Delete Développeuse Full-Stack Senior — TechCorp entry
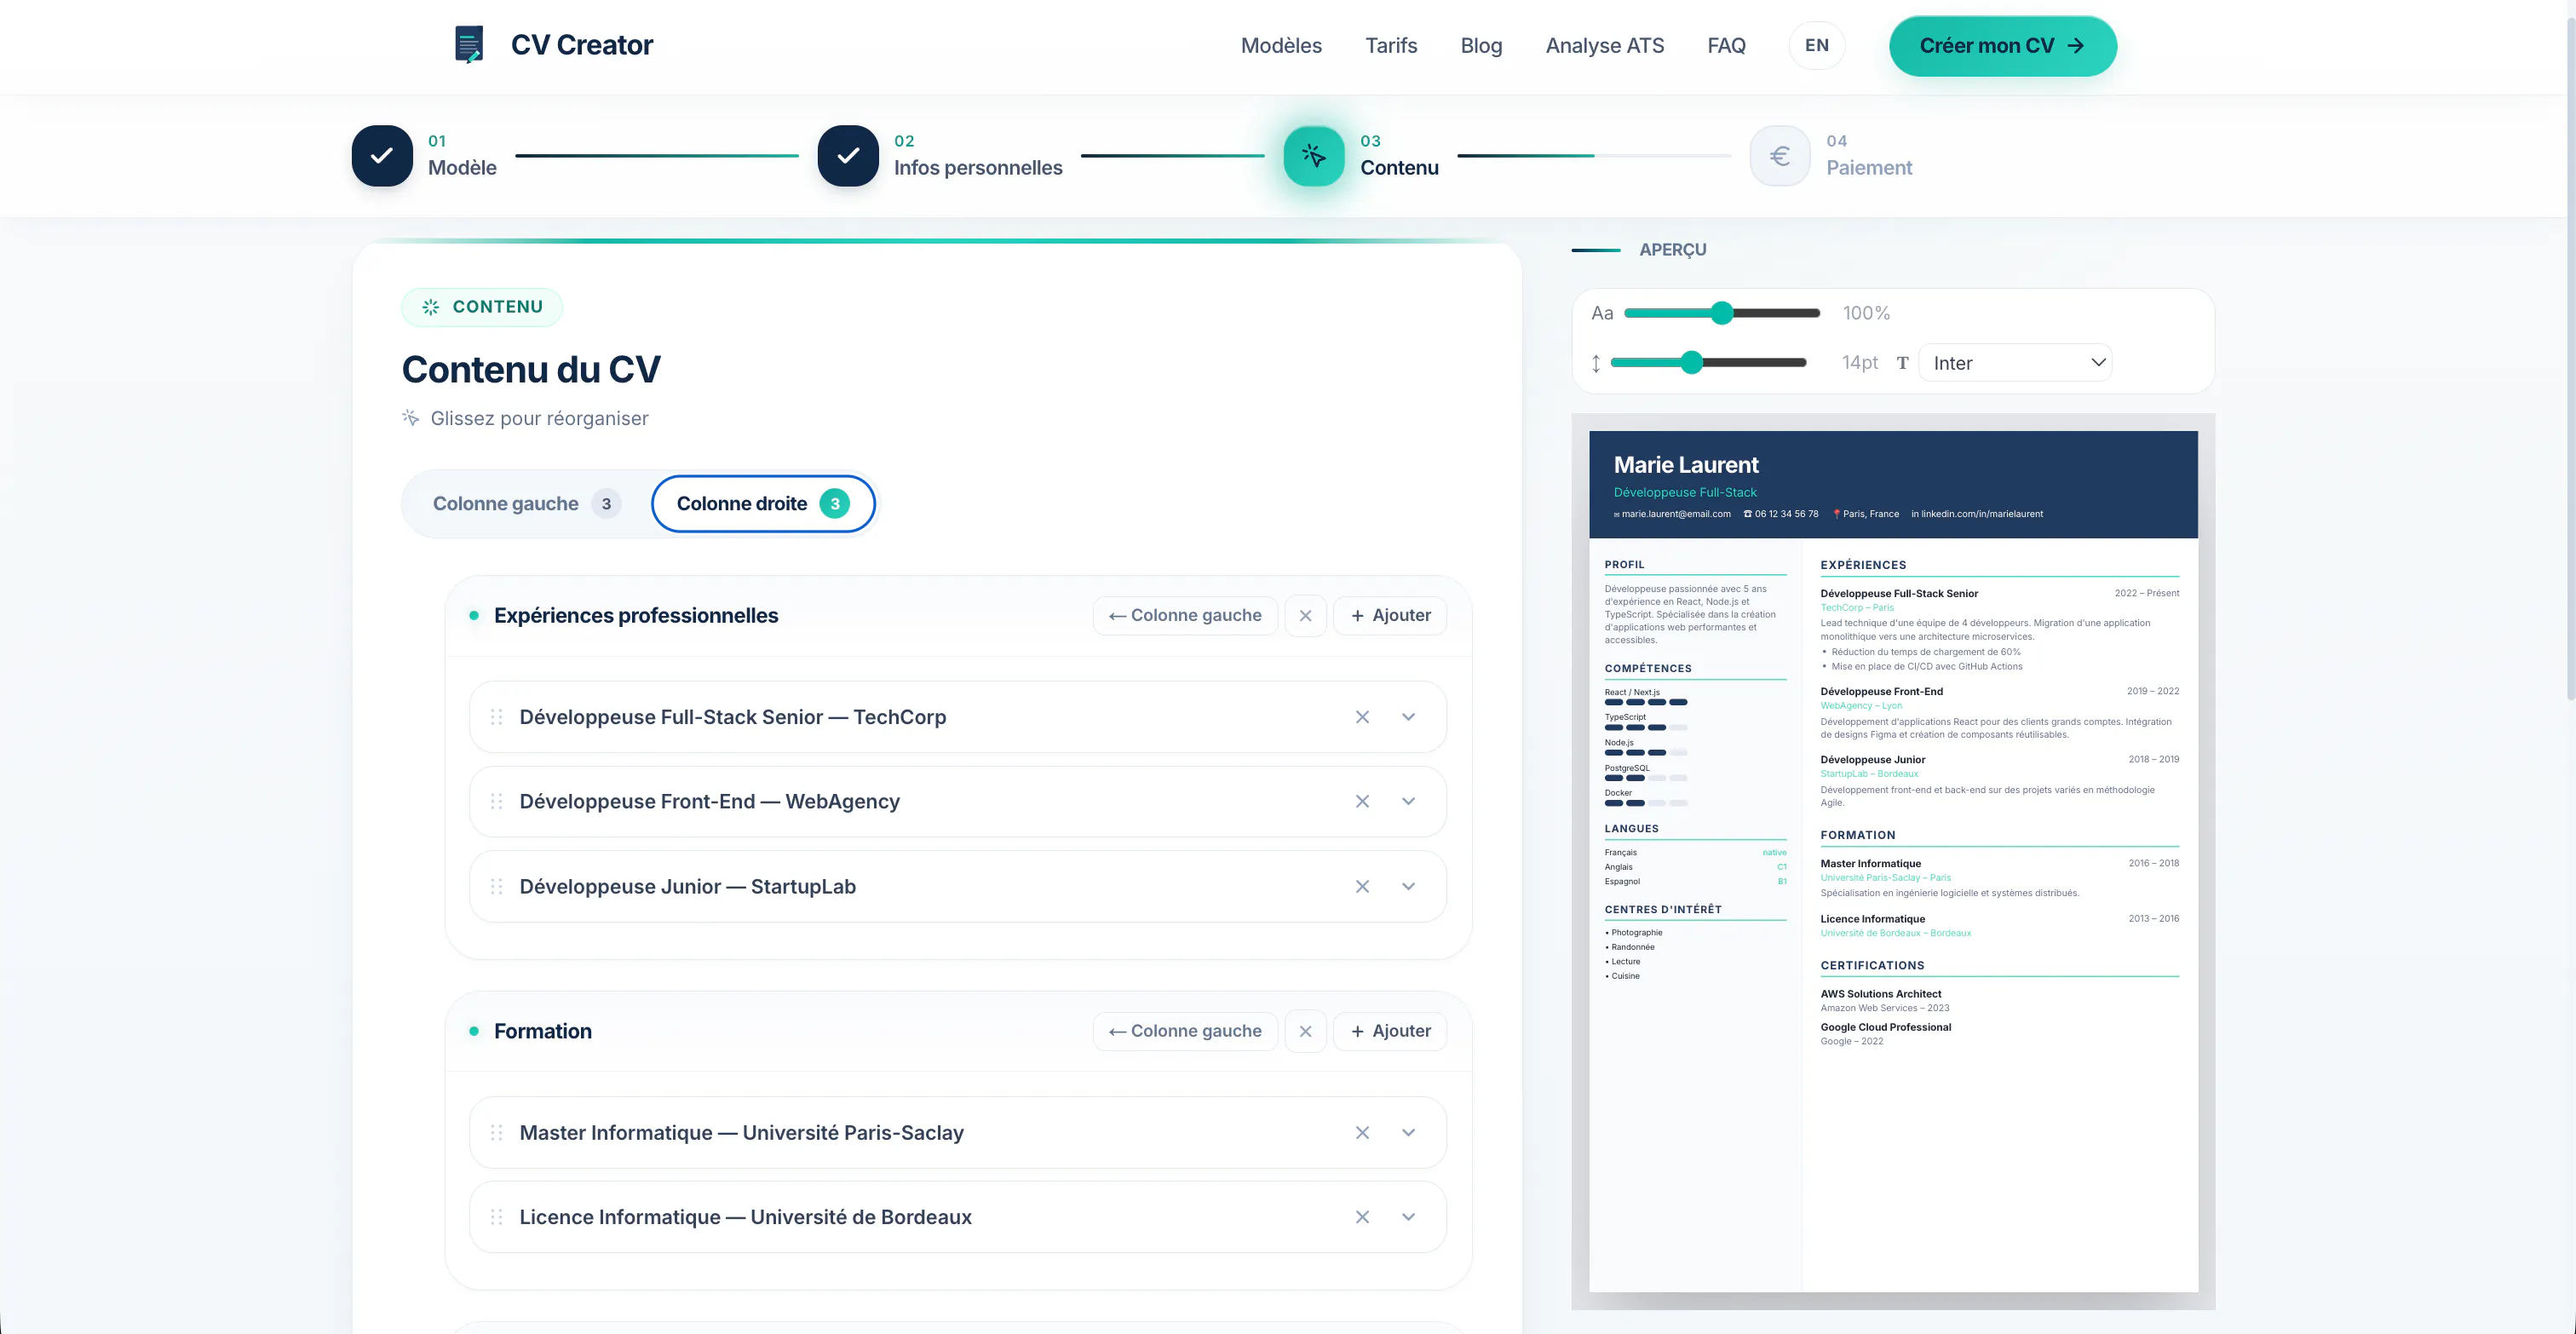 (x=1362, y=717)
